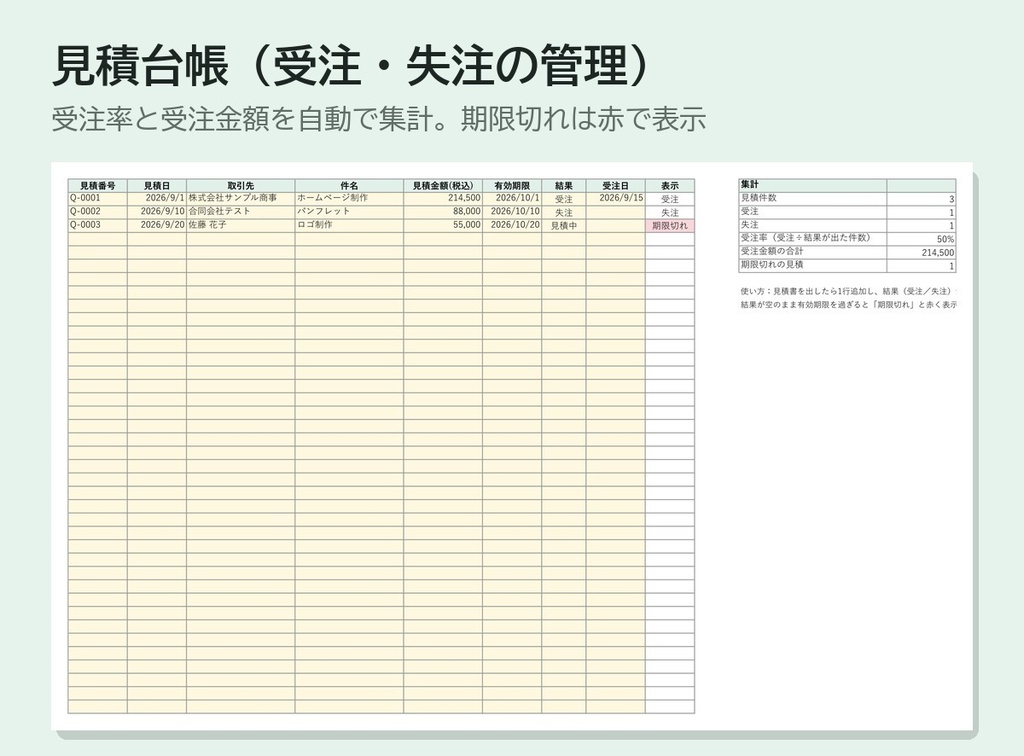Viewport: 1024px width, 756px height.
Task: Select 表示 cell 受注 in Q-0001 row
Action: (x=669, y=198)
